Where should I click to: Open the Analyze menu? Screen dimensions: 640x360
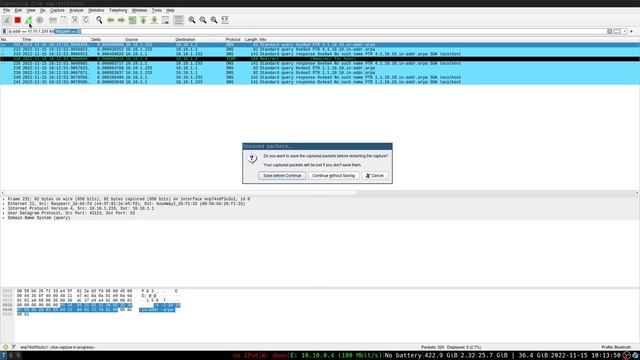[x=76, y=10]
